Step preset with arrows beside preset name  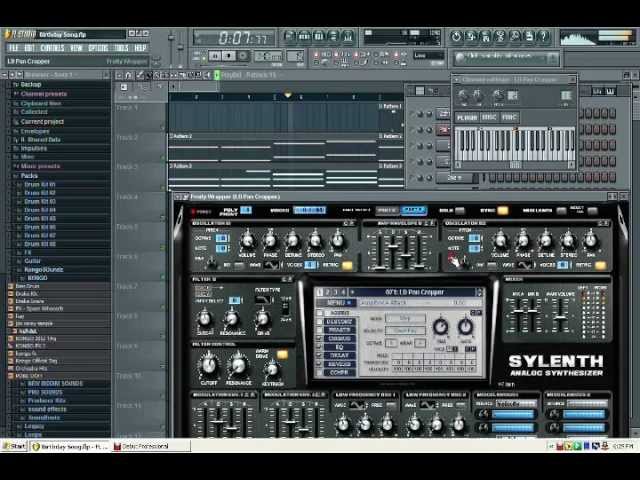click(479, 292)
